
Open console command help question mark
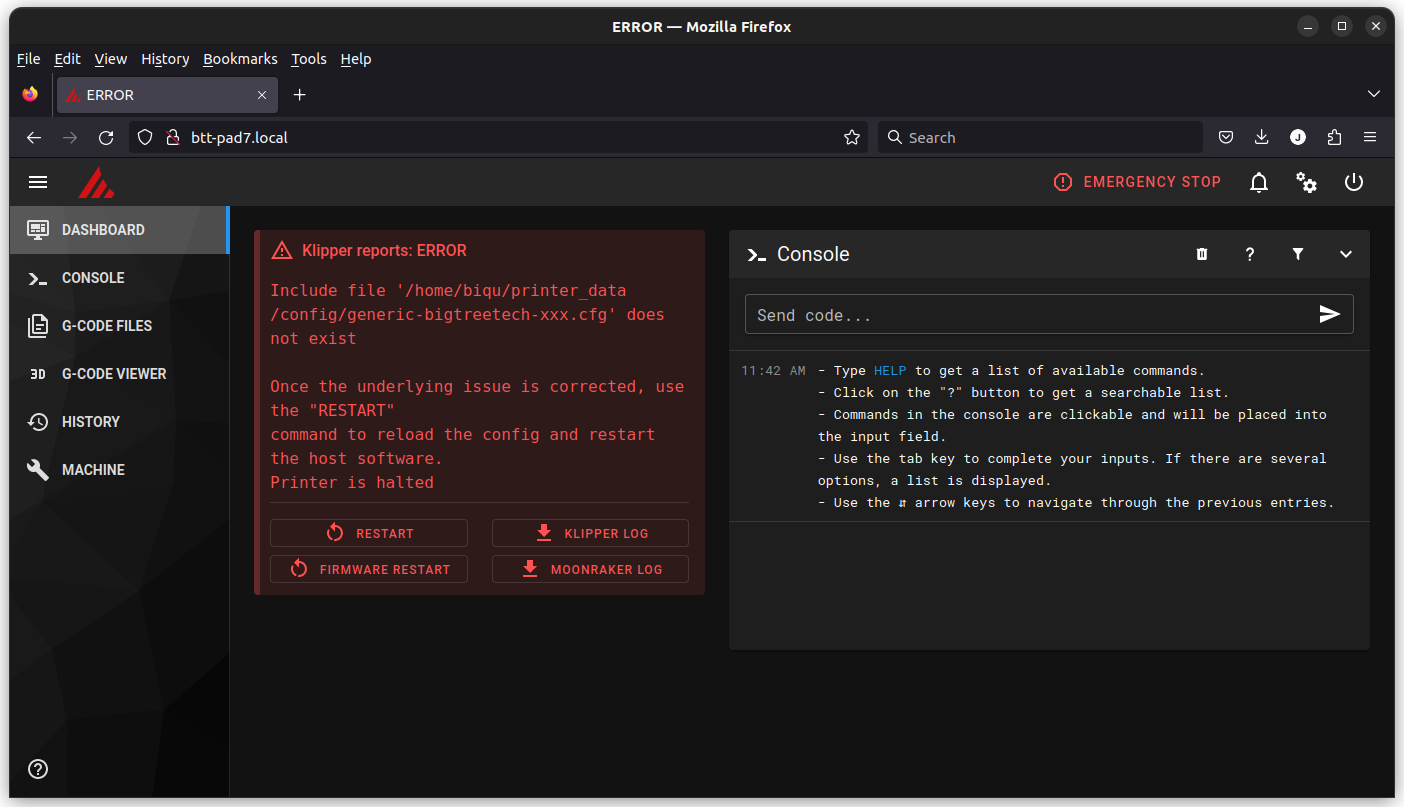click(x=1250, y=254)
